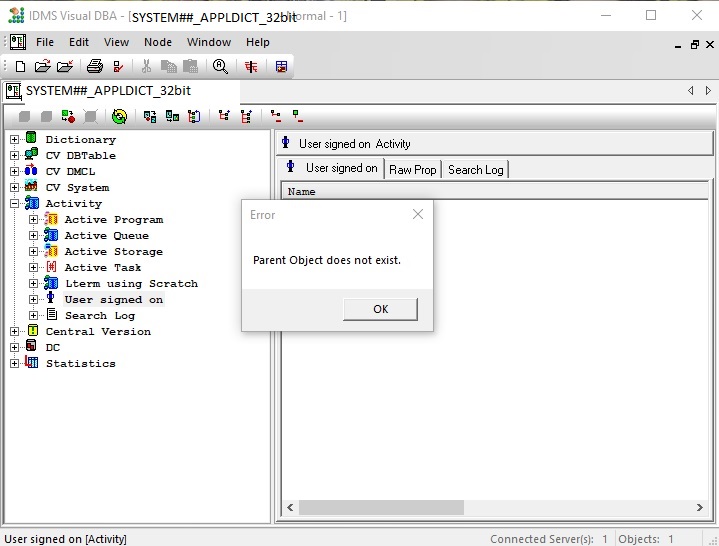The image size is (719, 546).
Task: Click the Statistics icon in tree
Action: click(x=31, y=363)
